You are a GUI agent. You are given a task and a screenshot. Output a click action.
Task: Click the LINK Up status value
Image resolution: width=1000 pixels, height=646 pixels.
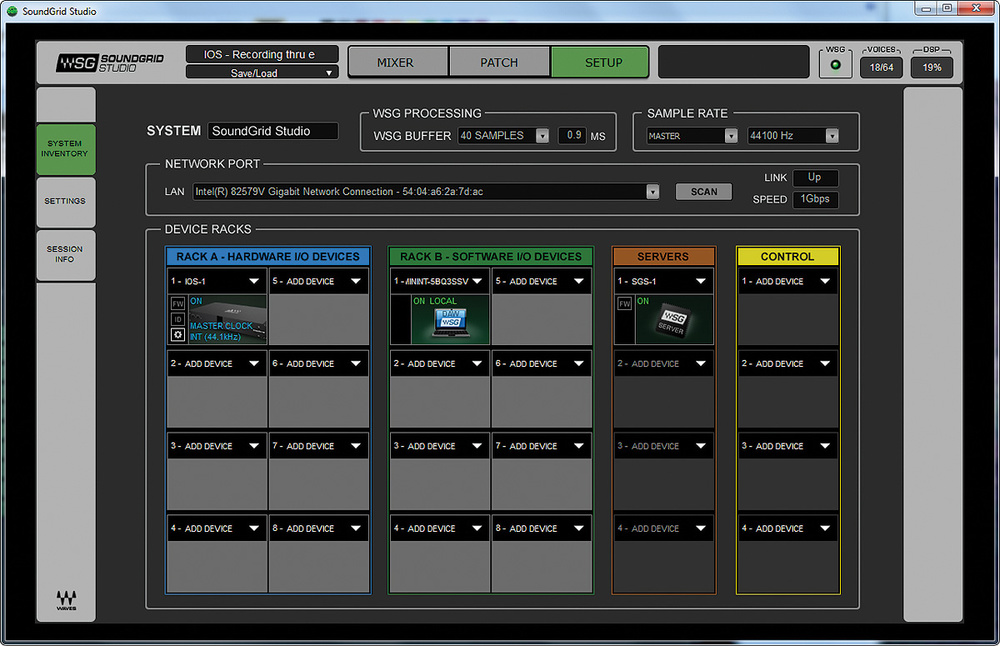[815, 178]
